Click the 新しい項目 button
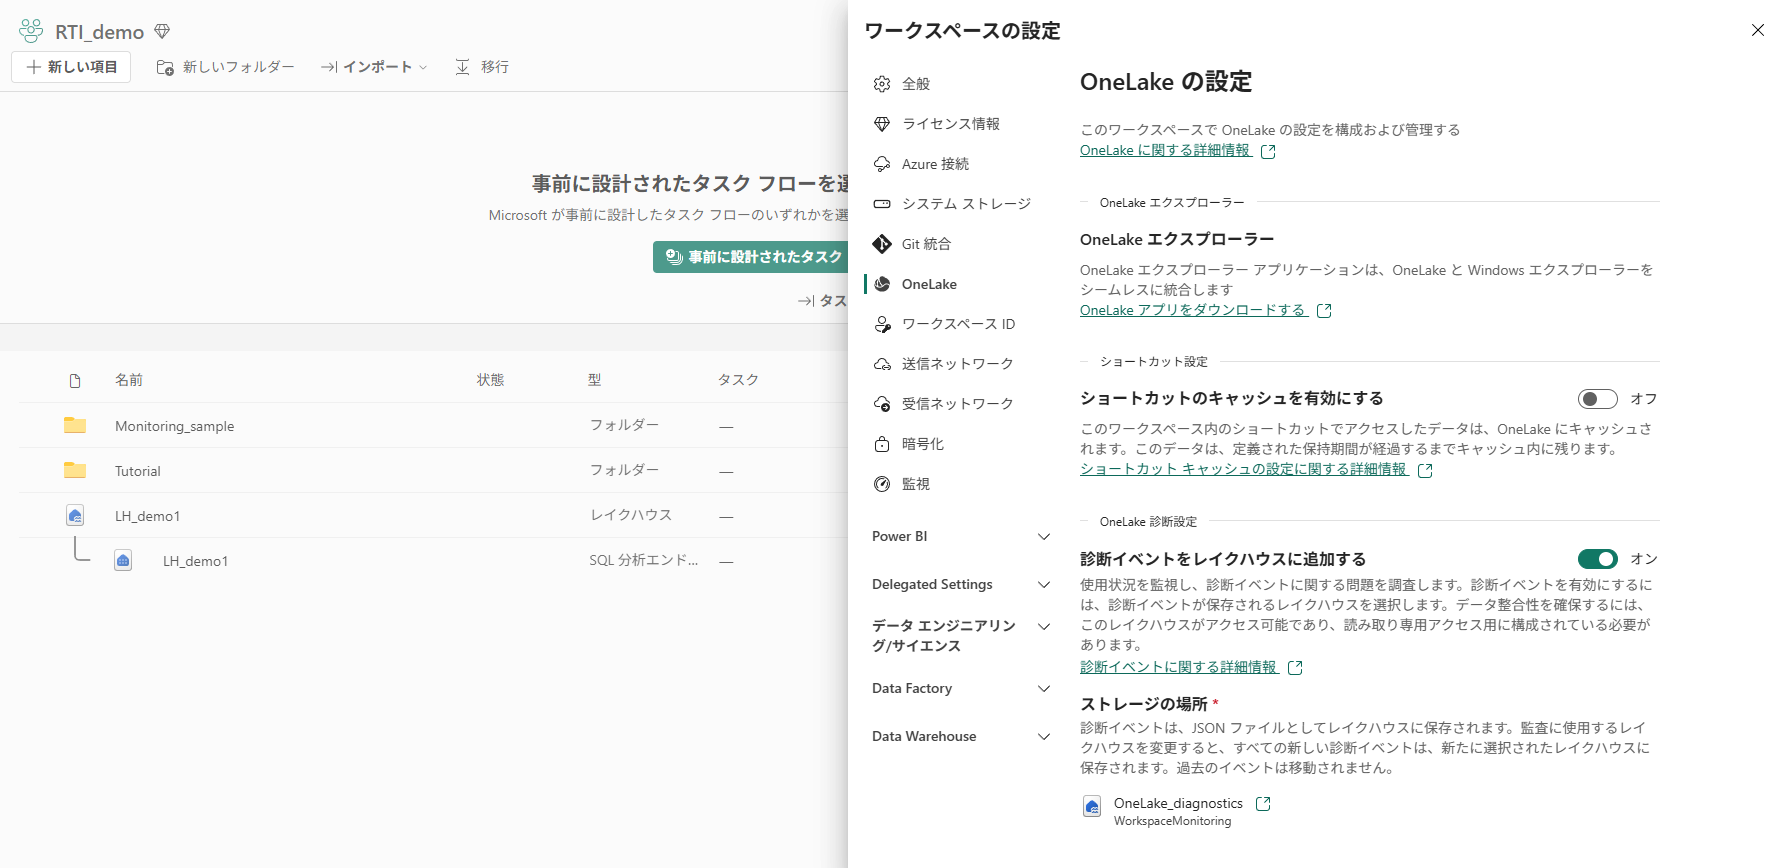Viewport: 1765px width, 868px height. [x=71, y=67]
